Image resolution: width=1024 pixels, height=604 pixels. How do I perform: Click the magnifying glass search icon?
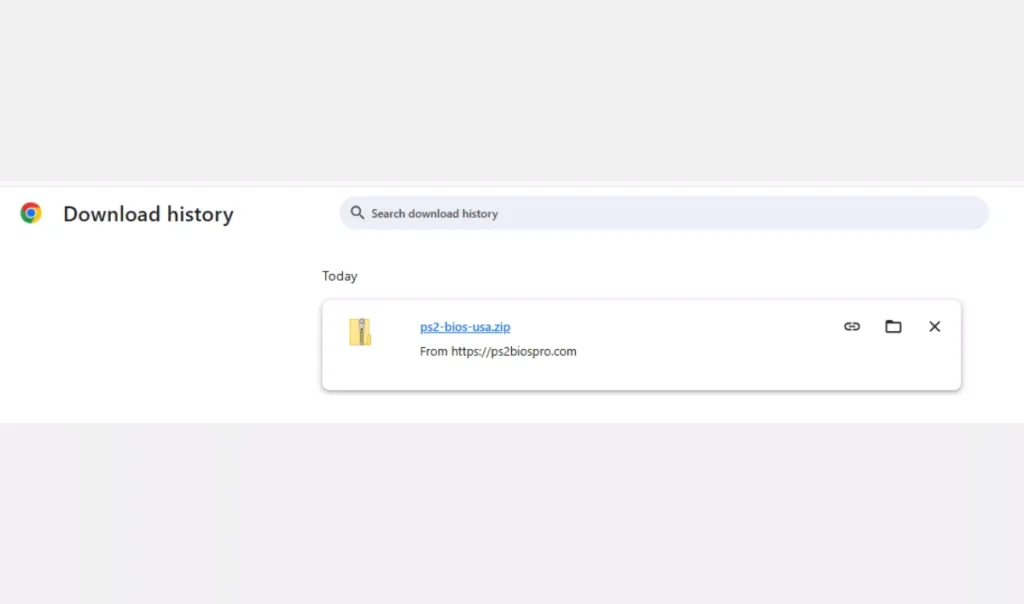pyautogui.click(x=357, y=213)
